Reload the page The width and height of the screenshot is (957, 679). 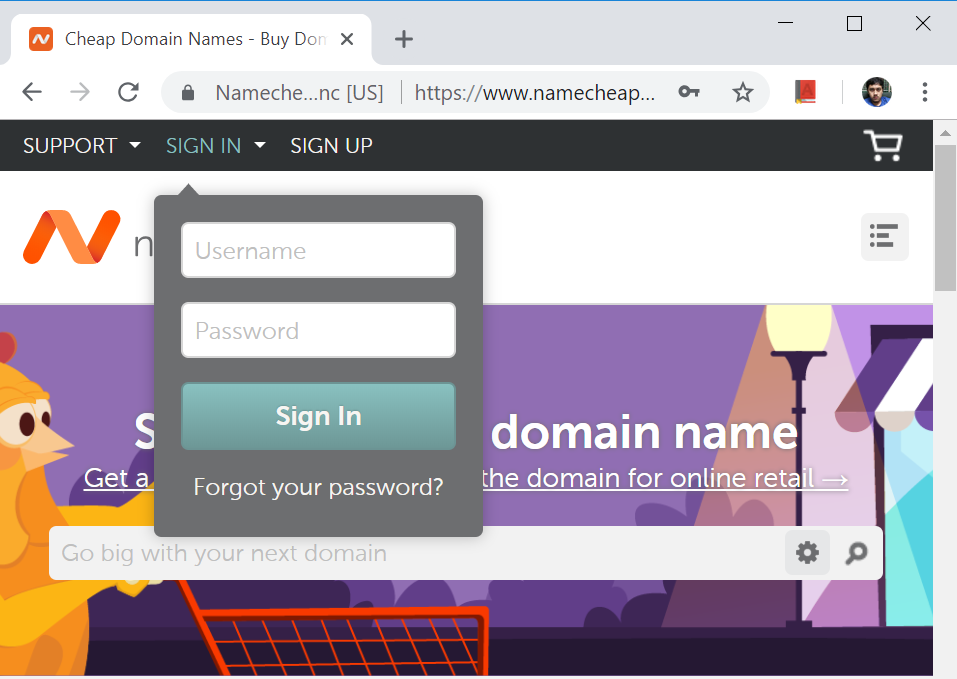coord(128,93)
